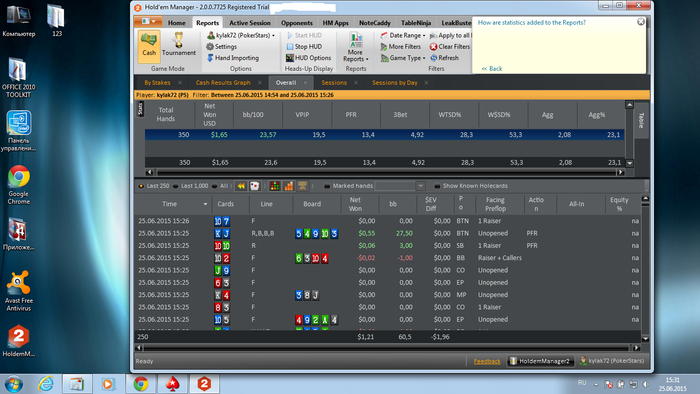Click the colored grid range icon
This screenshot has width=700, height=394.
tap(275, 186)
